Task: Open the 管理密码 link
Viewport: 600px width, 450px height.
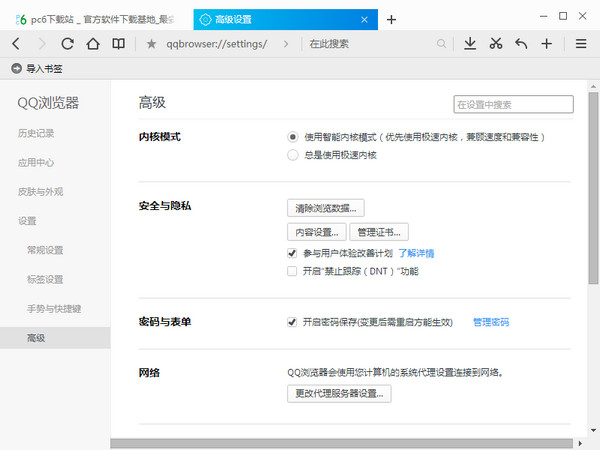Action: pos(490,322)
